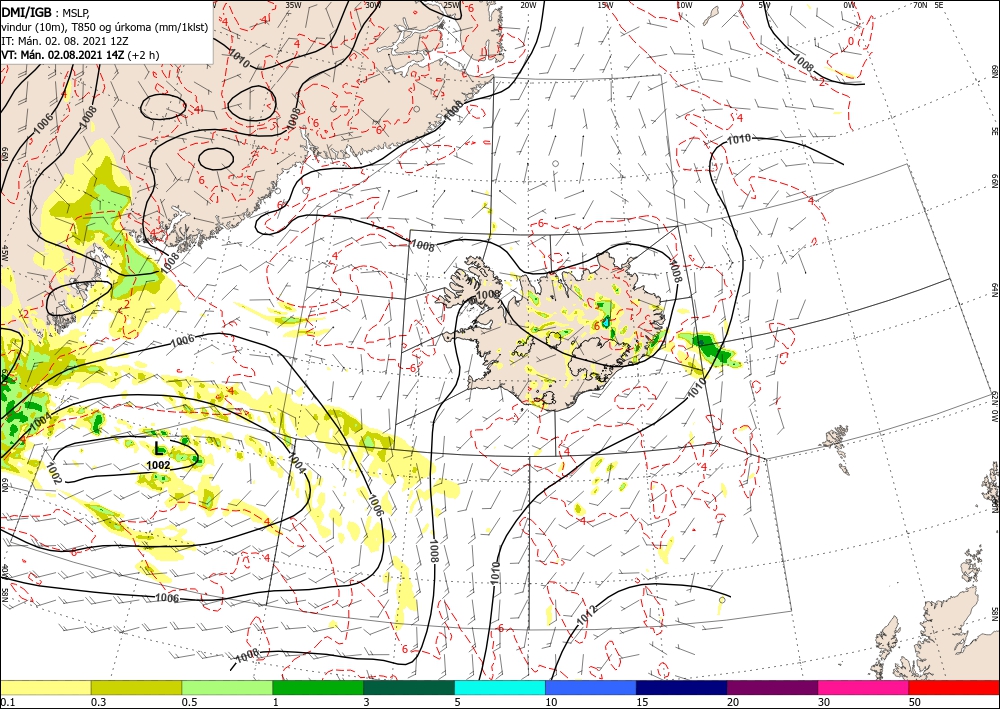Click the 'IT: Mán. 02. 08. 2021 12Z' line
This screenshot has width=1000, height=709.
pos(66,41)
